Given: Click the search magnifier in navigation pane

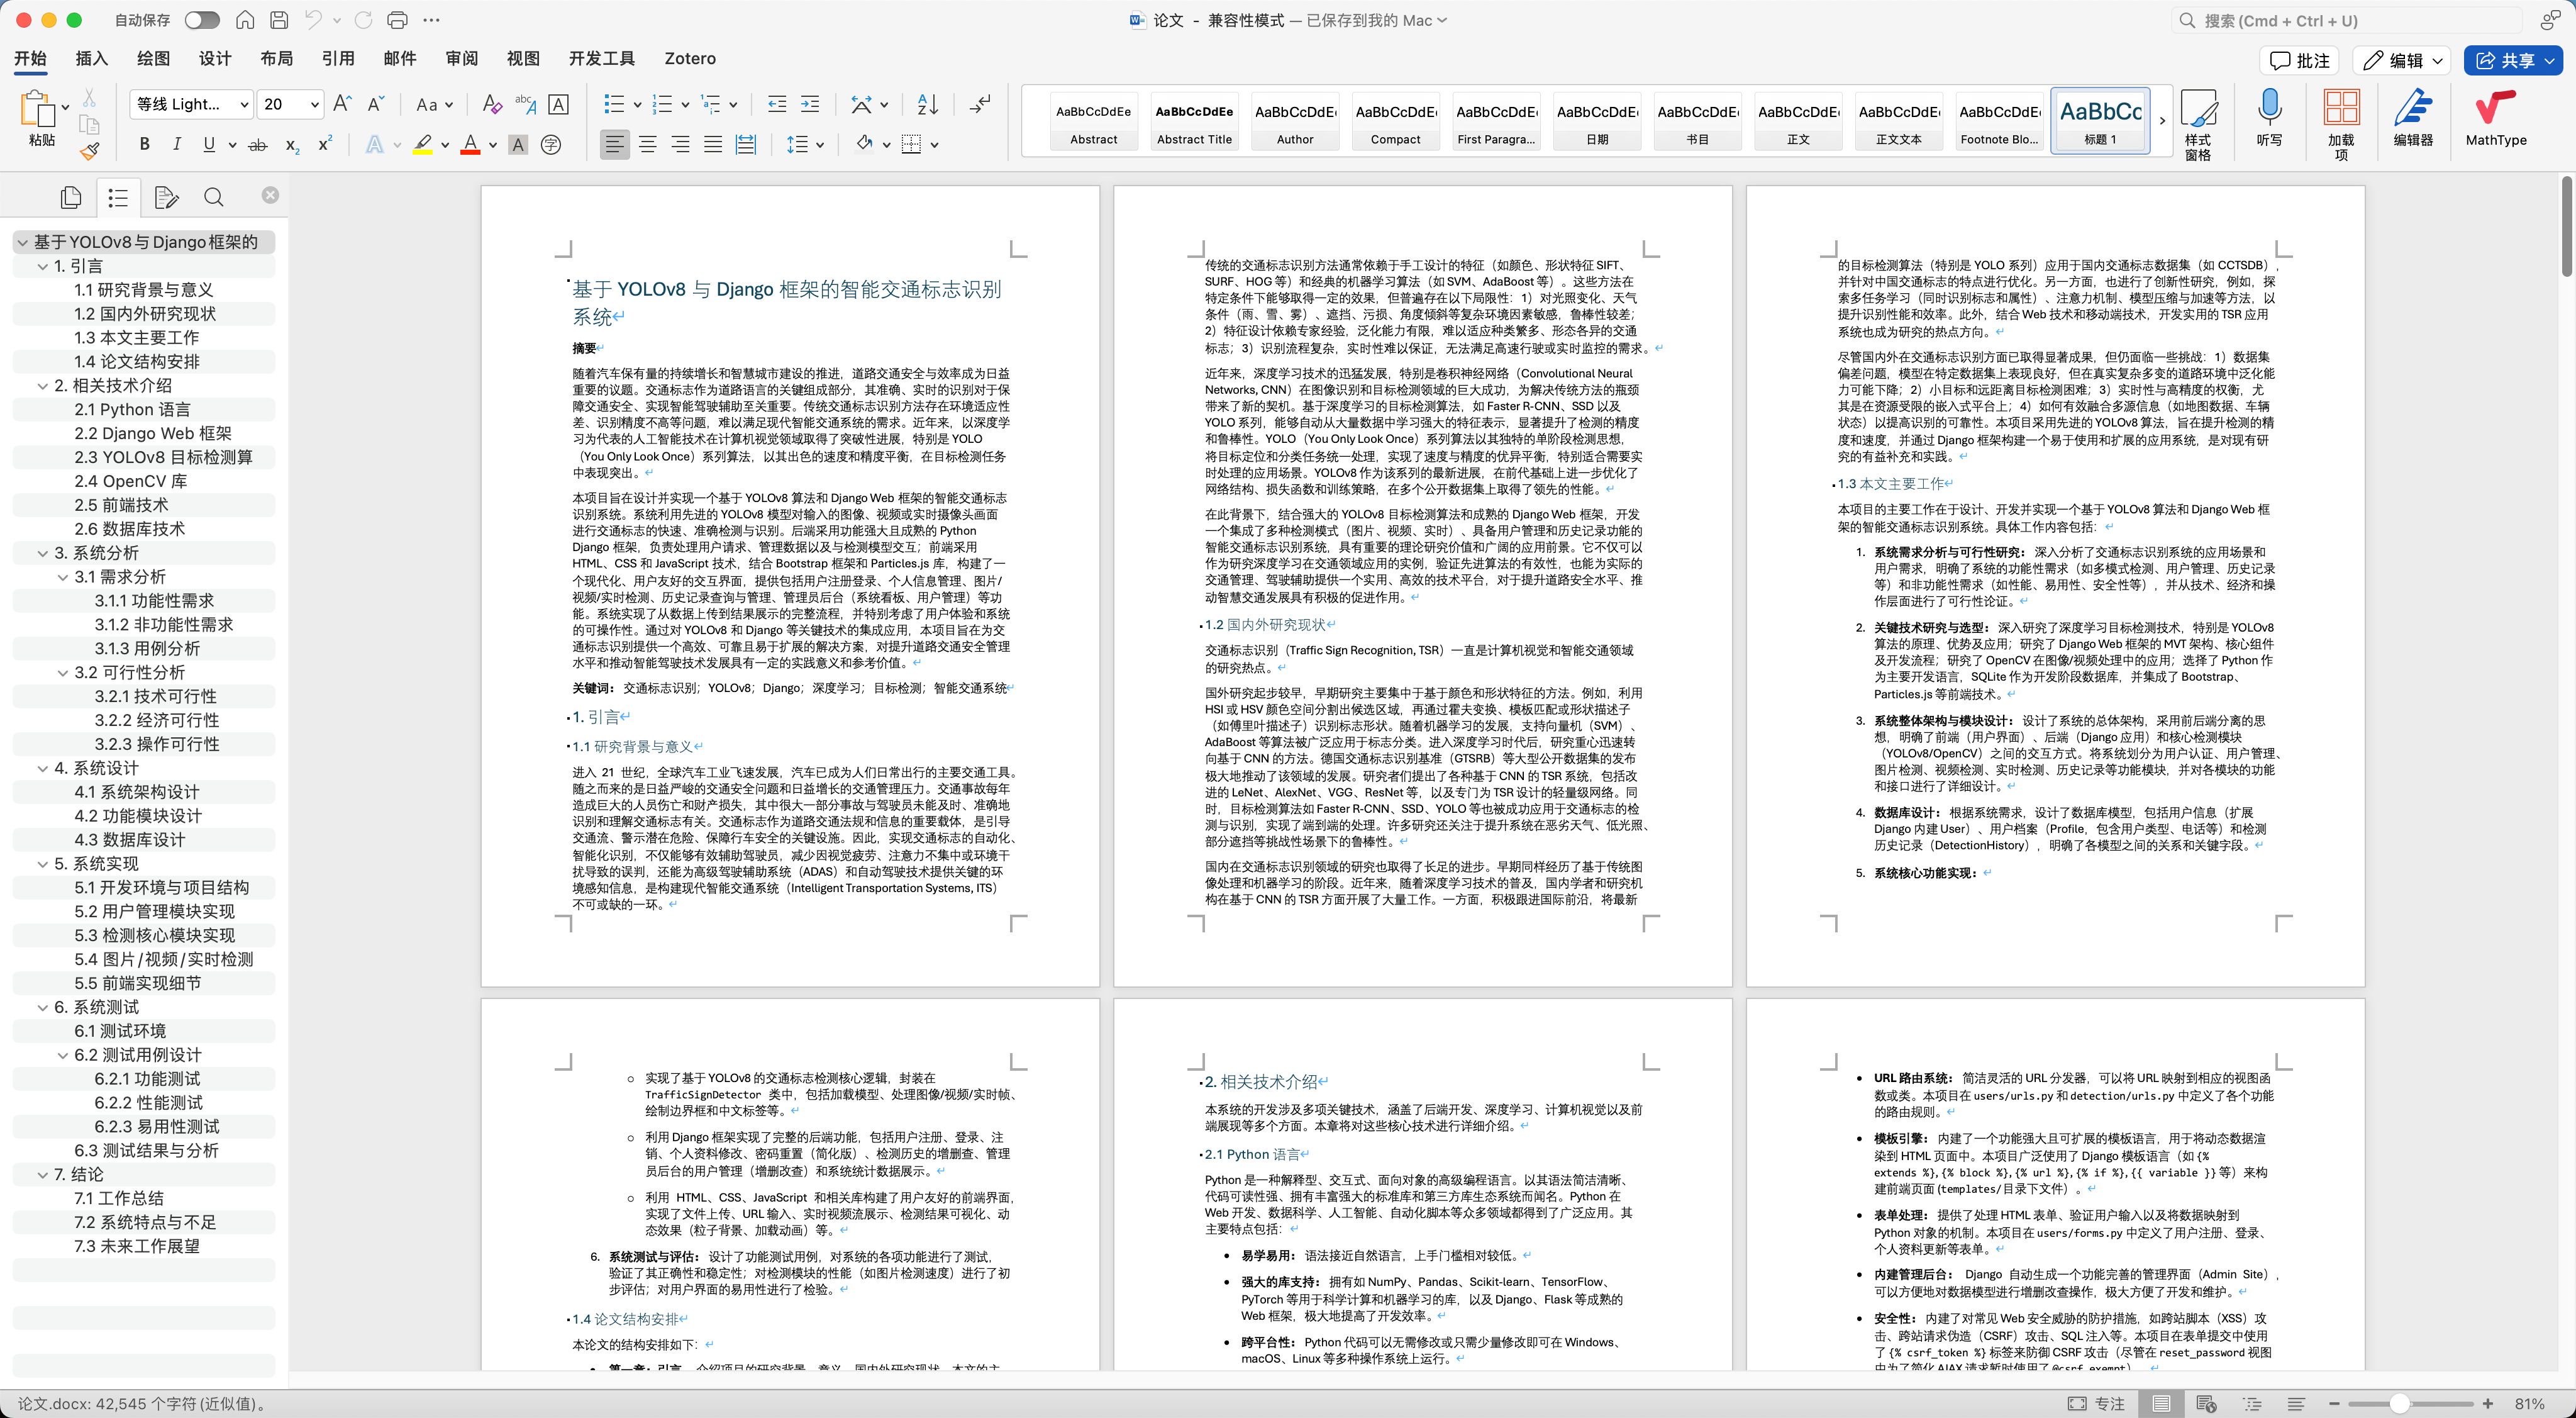Looking at the screenshot, I should tap(213, 197).
